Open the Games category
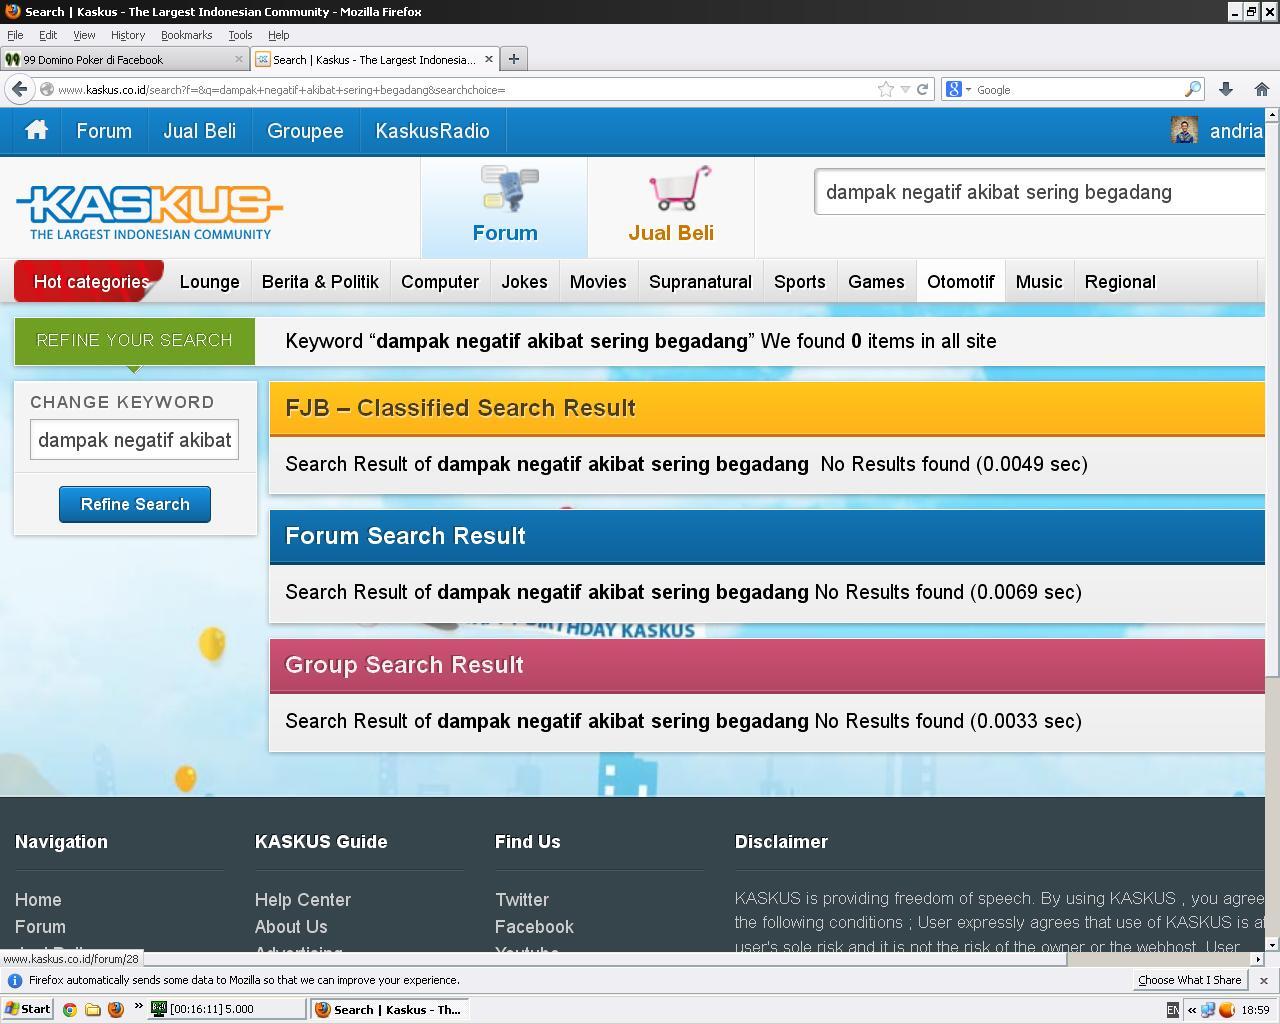The image size is (1280, 1024). pyautogui.click(x=876, y=282)
